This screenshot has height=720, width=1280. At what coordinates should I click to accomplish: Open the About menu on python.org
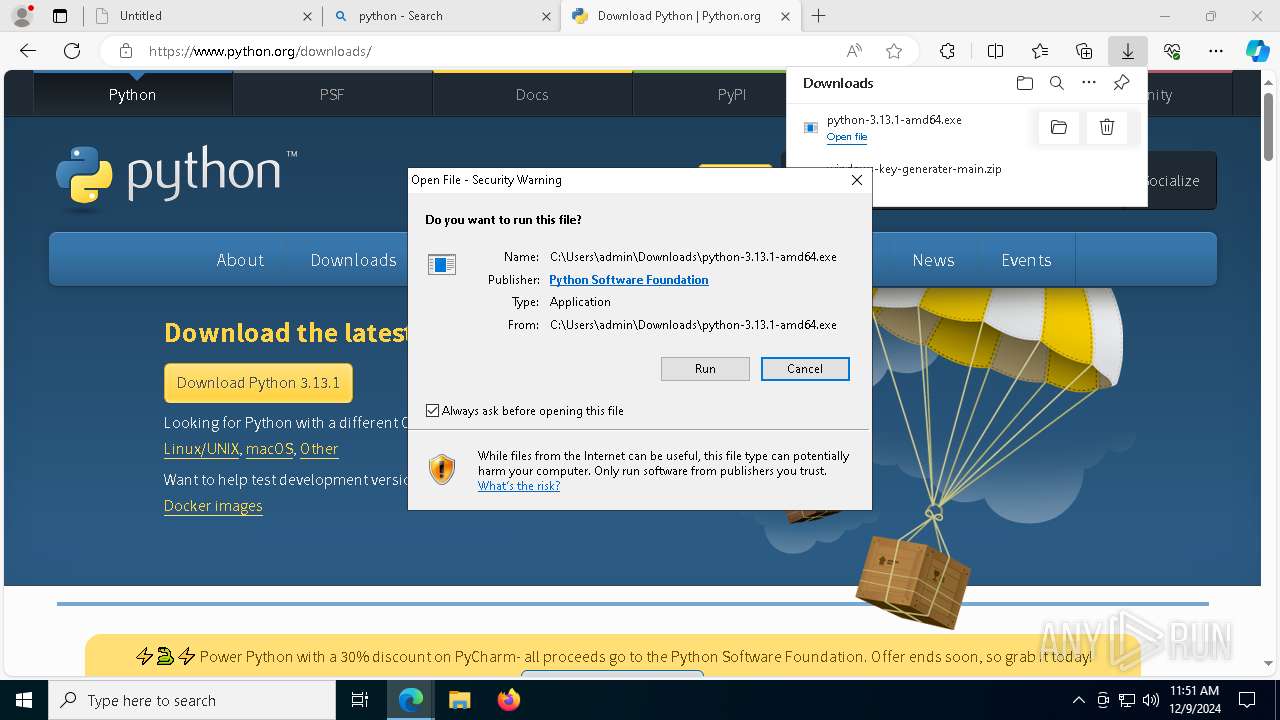[240, 260]
